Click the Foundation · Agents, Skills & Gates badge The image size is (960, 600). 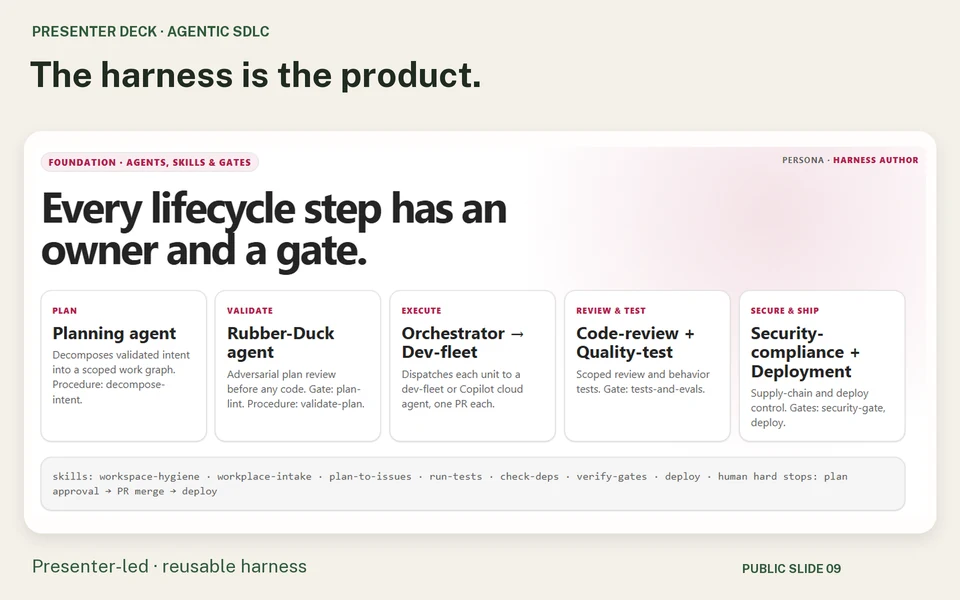pos(150,162)
